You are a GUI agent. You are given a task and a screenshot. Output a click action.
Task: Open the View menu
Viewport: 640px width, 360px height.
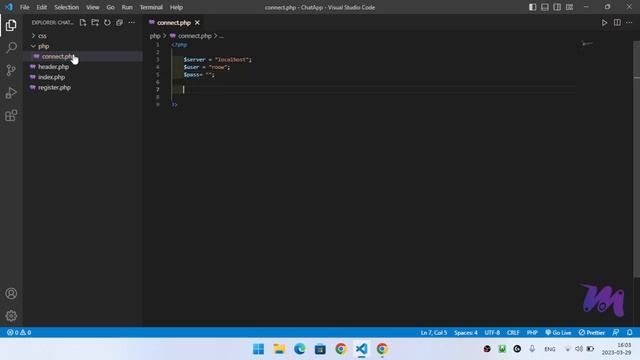(x=93, y=7)
